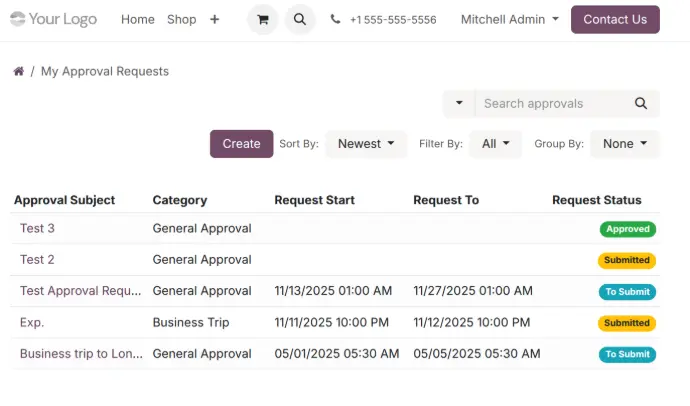Screen dimensions: 690x406
Task: Open the Shop menu item
Action: point(182,19)
